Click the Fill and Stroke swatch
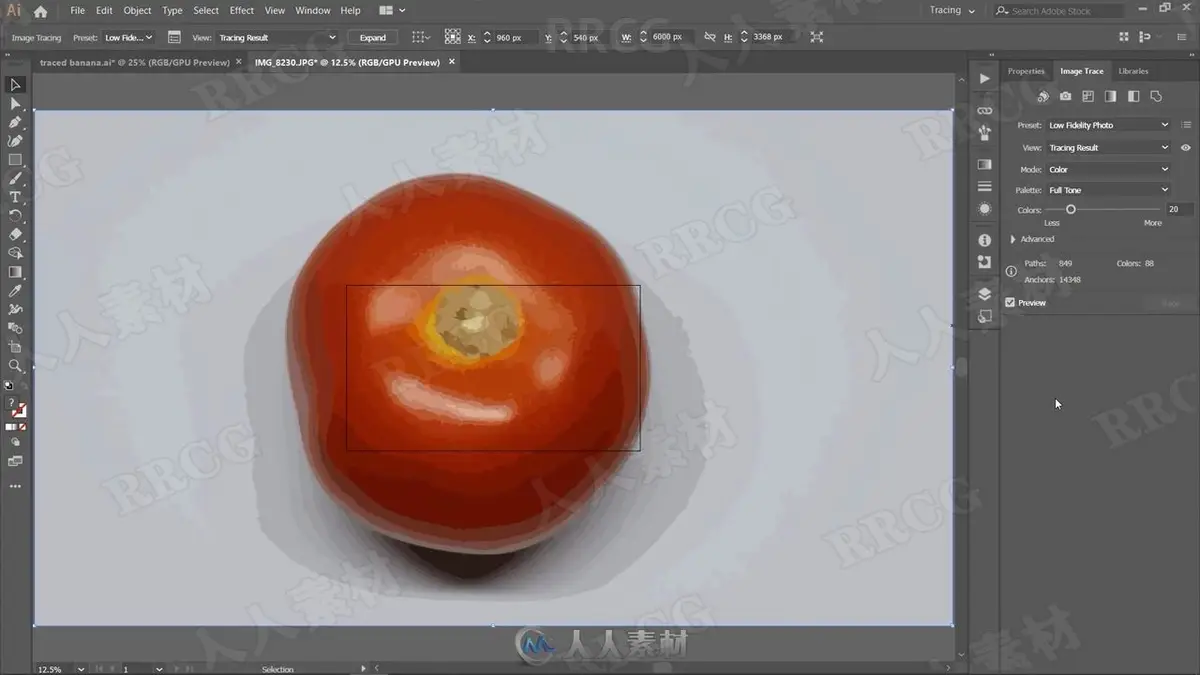 (x=17, y=409)
